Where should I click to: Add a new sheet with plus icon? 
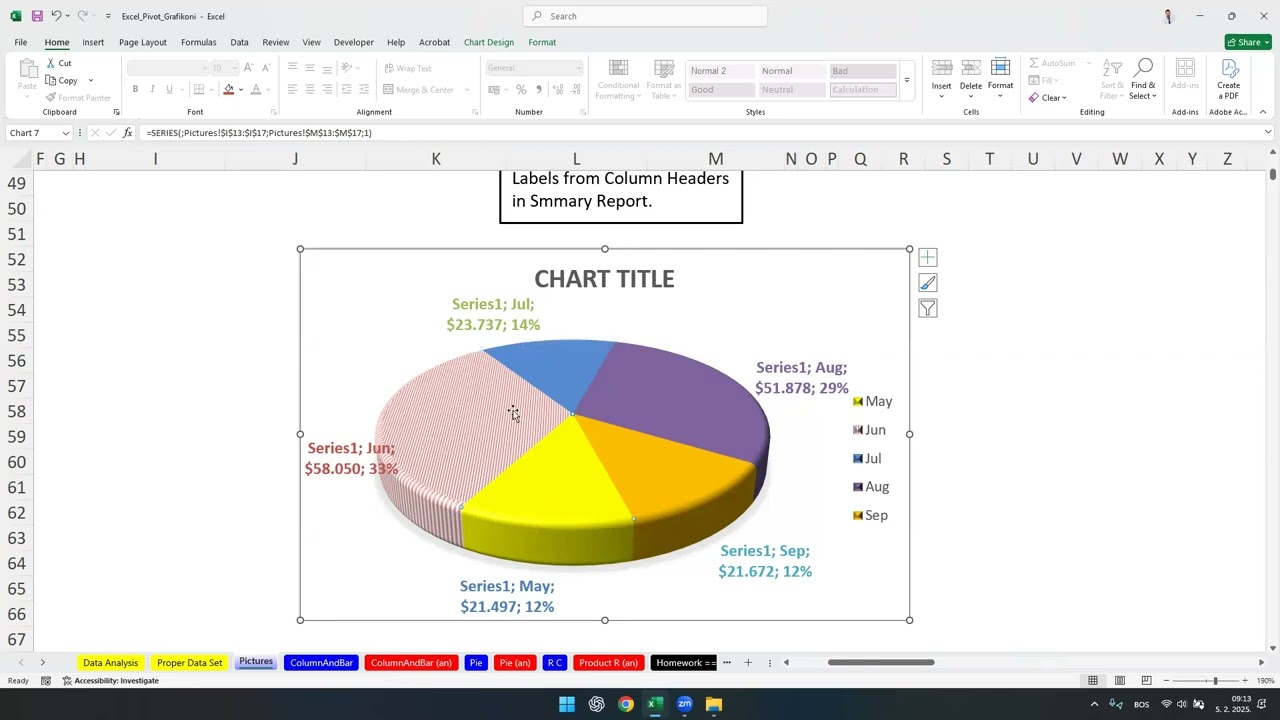pyautogui.click(x=748, y=662)
